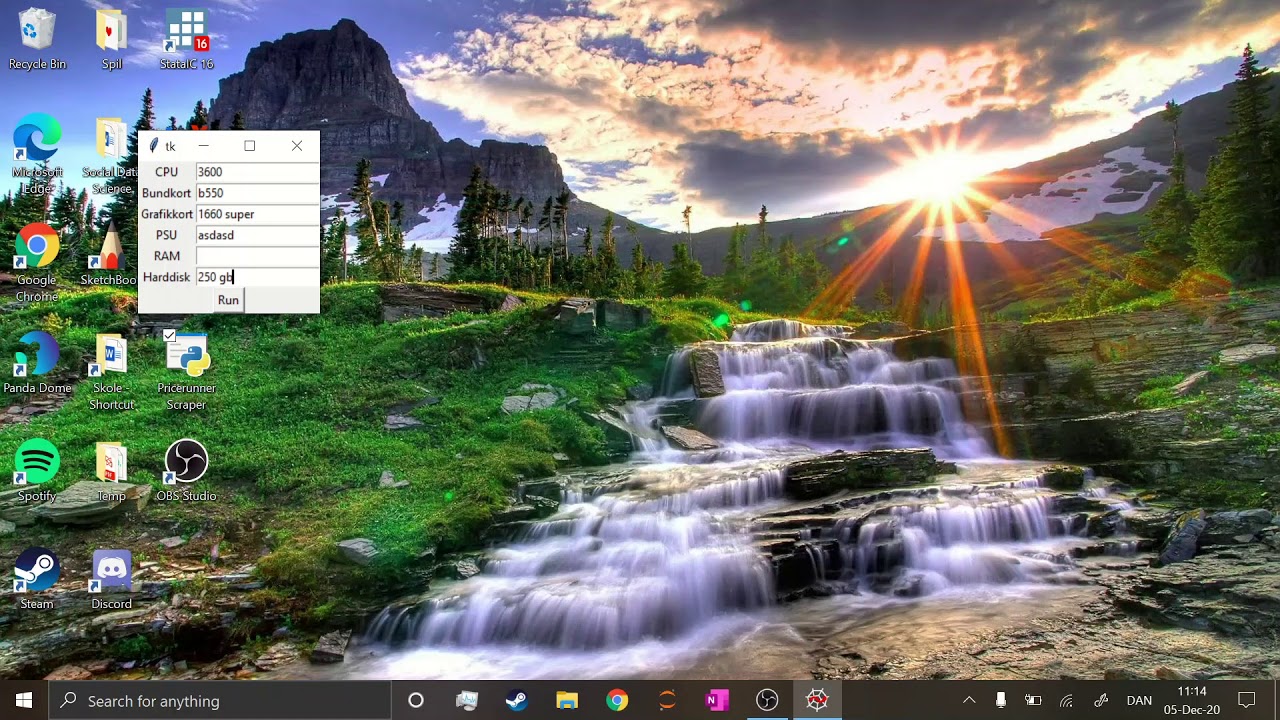This screenshot has width=1280, height=720.
Task: Switch the DAN input language indicator
Action: click(1139, 700)
